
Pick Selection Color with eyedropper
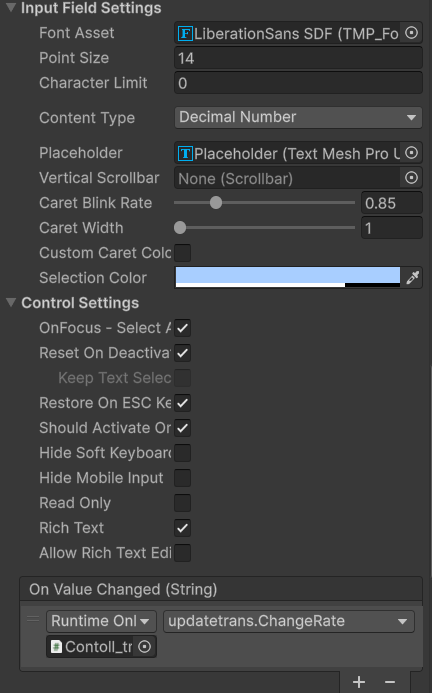point(413,278)
